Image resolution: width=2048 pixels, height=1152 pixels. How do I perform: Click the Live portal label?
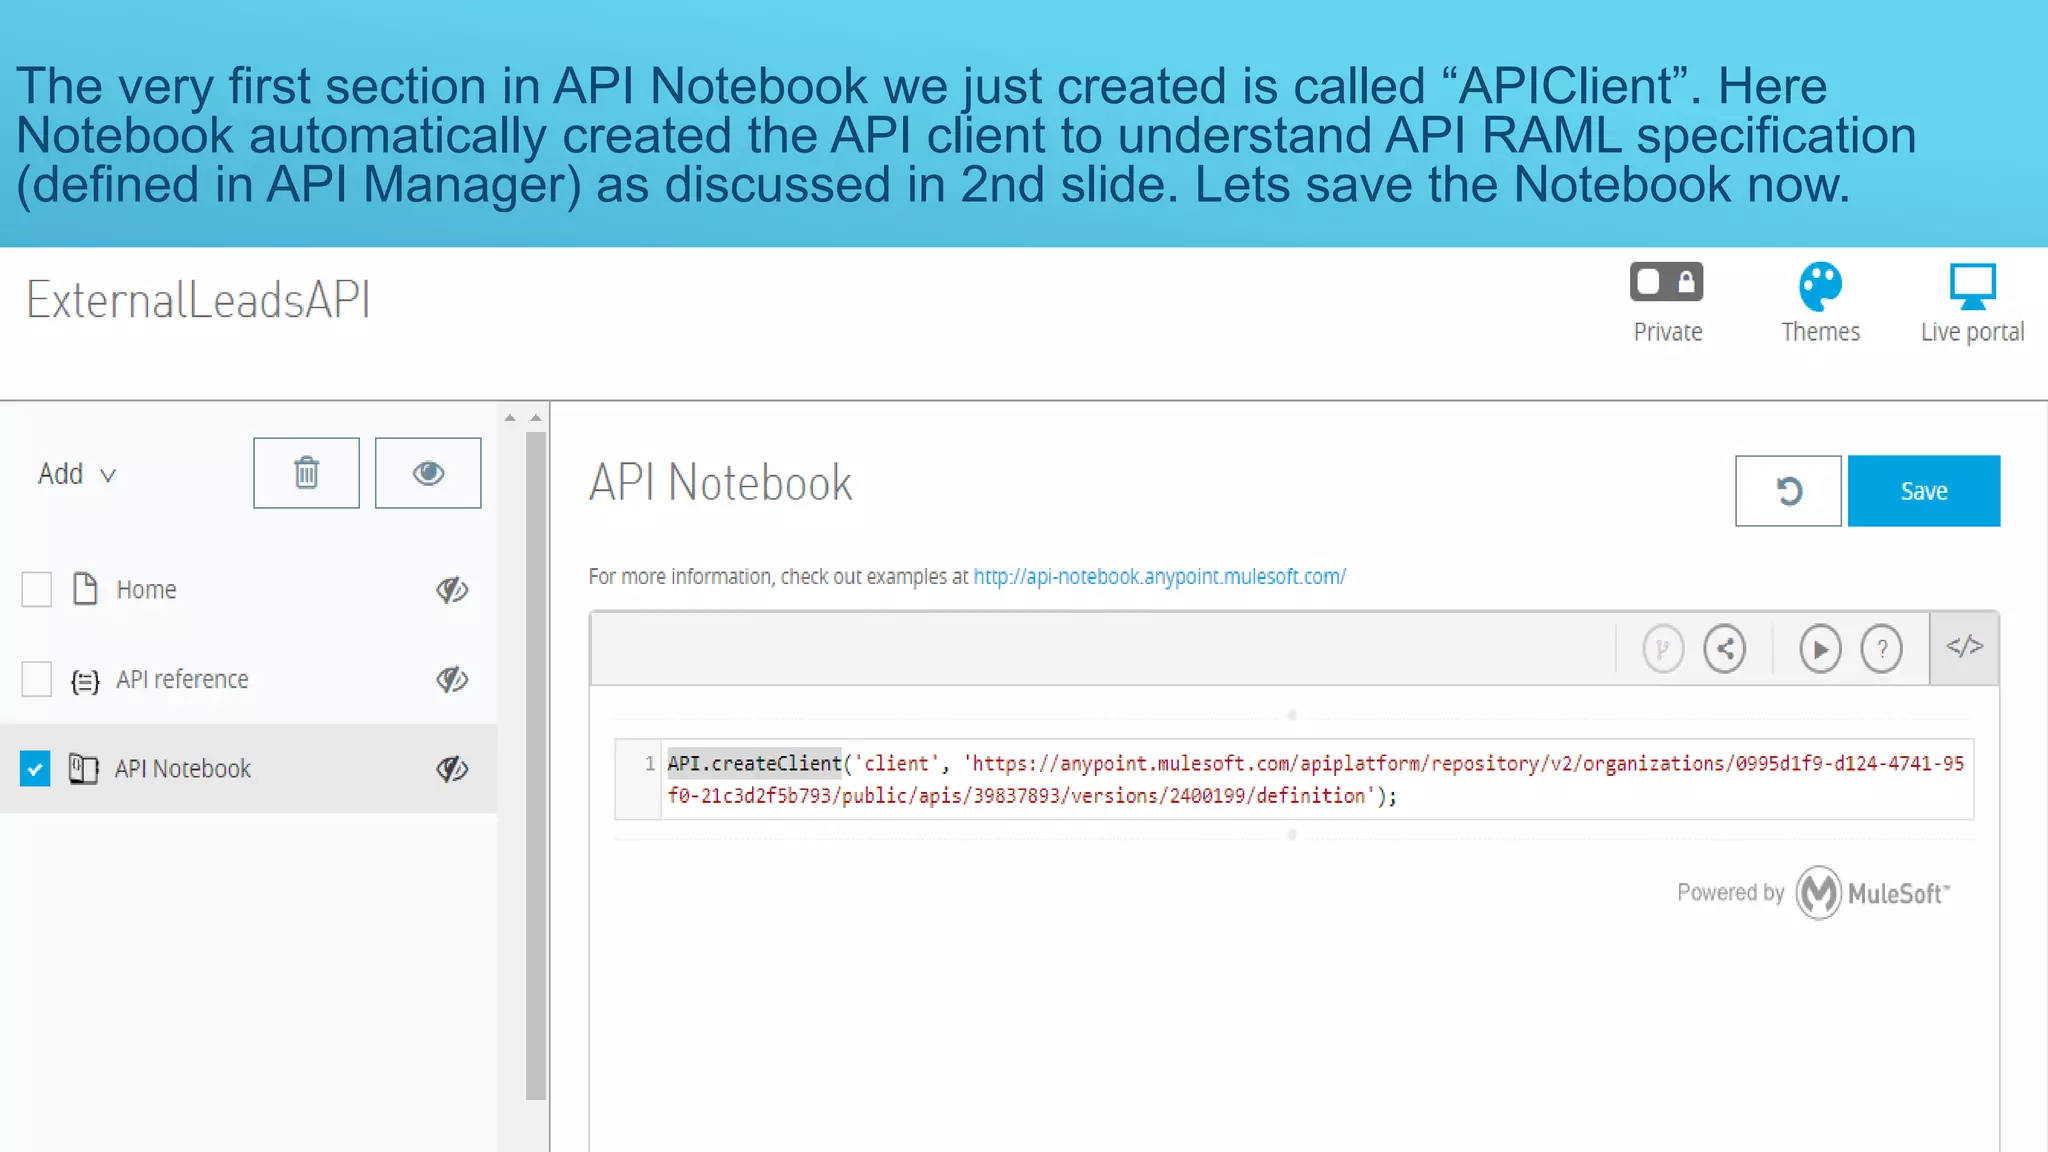pos(1972,332)
